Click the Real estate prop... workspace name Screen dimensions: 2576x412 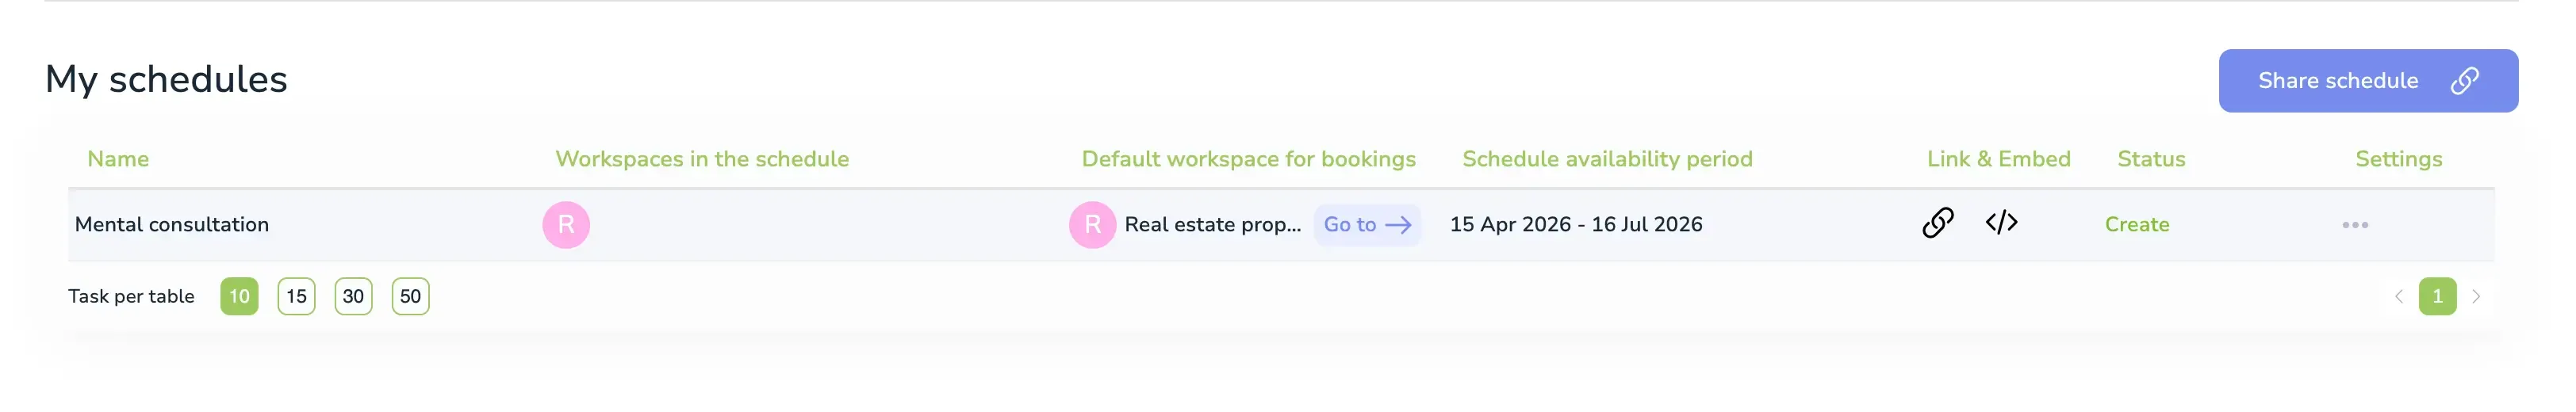click(x=1212, y=225)
